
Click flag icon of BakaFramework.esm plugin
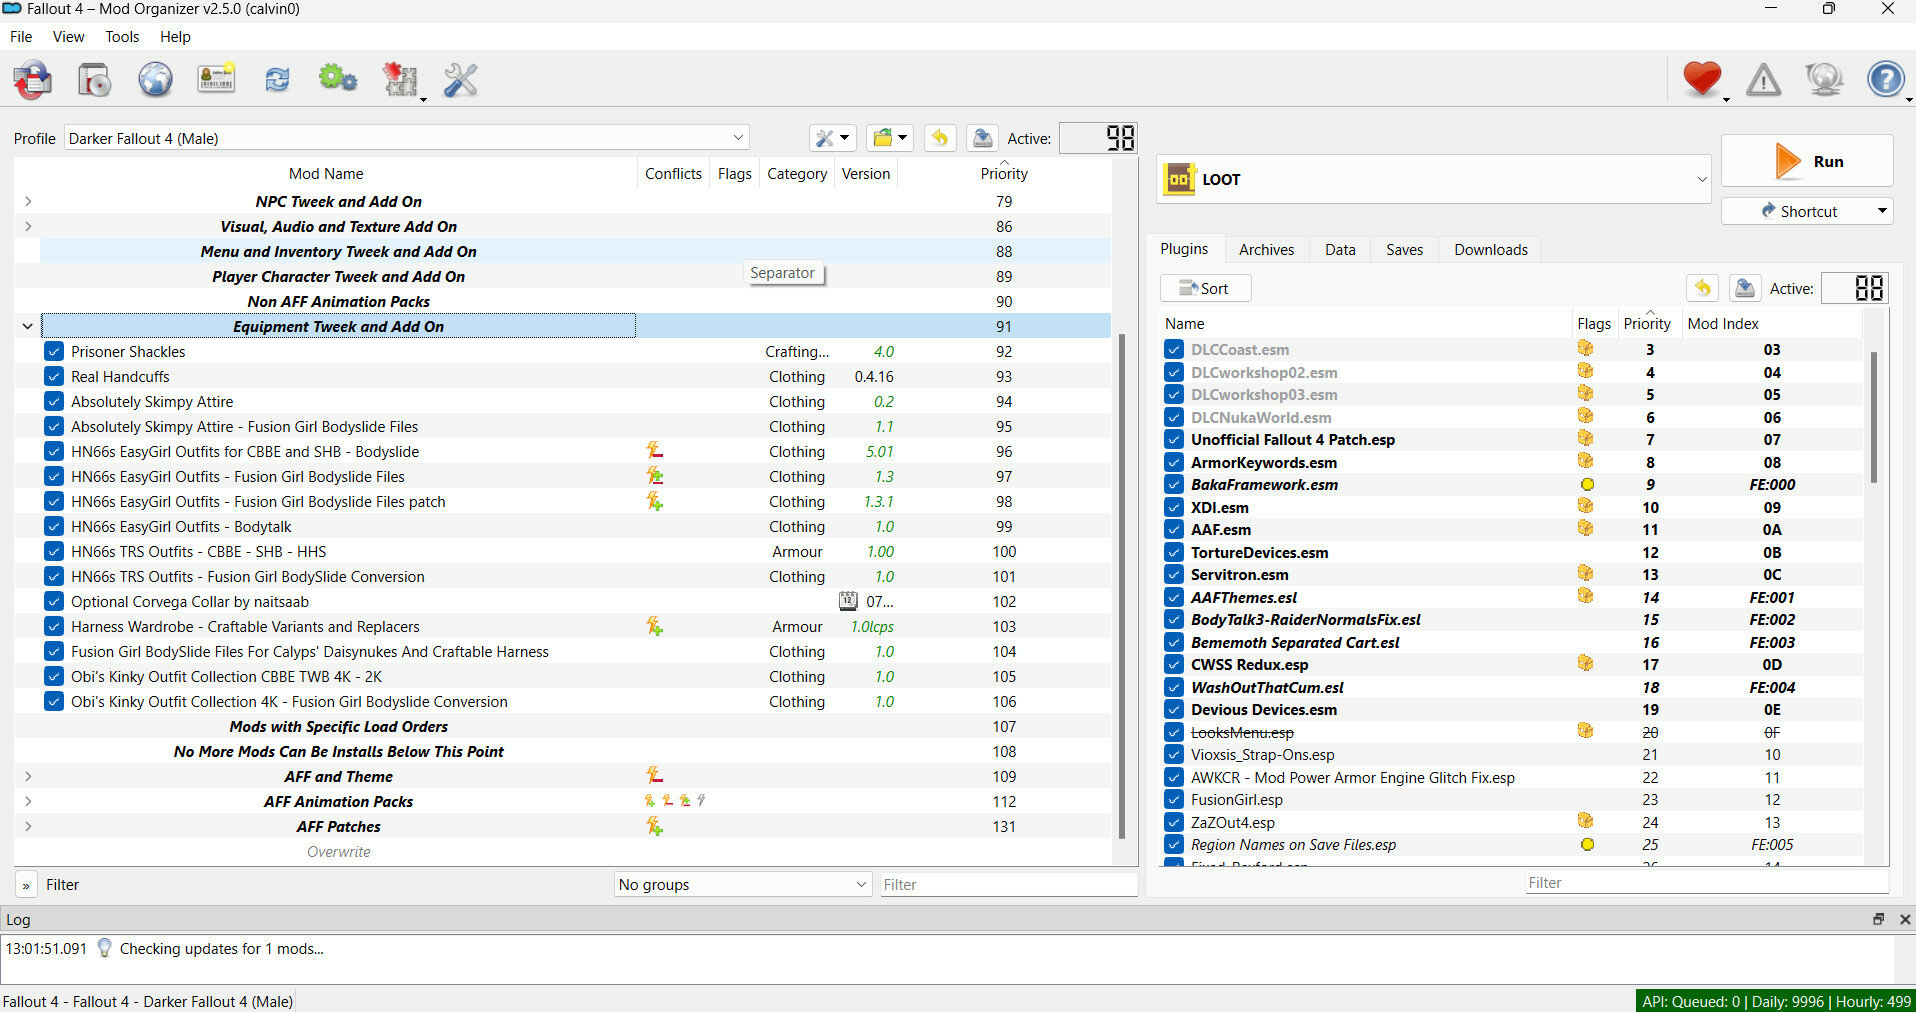(x=1586, y=484)
